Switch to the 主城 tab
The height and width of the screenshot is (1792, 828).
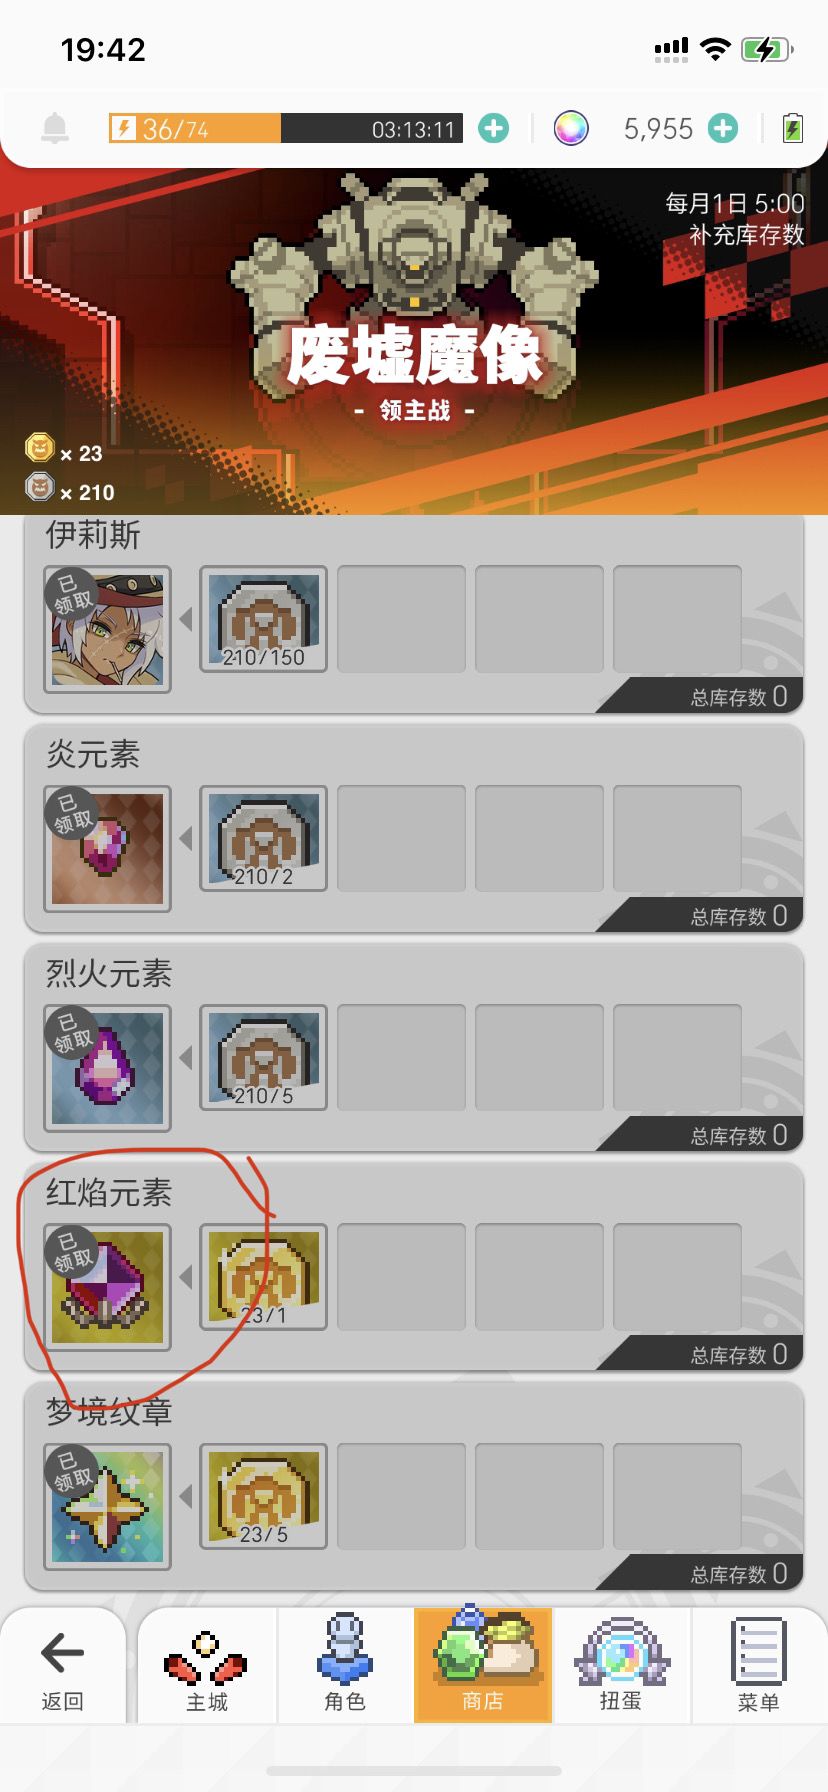pyautogui.click(x=207, y=1666)
